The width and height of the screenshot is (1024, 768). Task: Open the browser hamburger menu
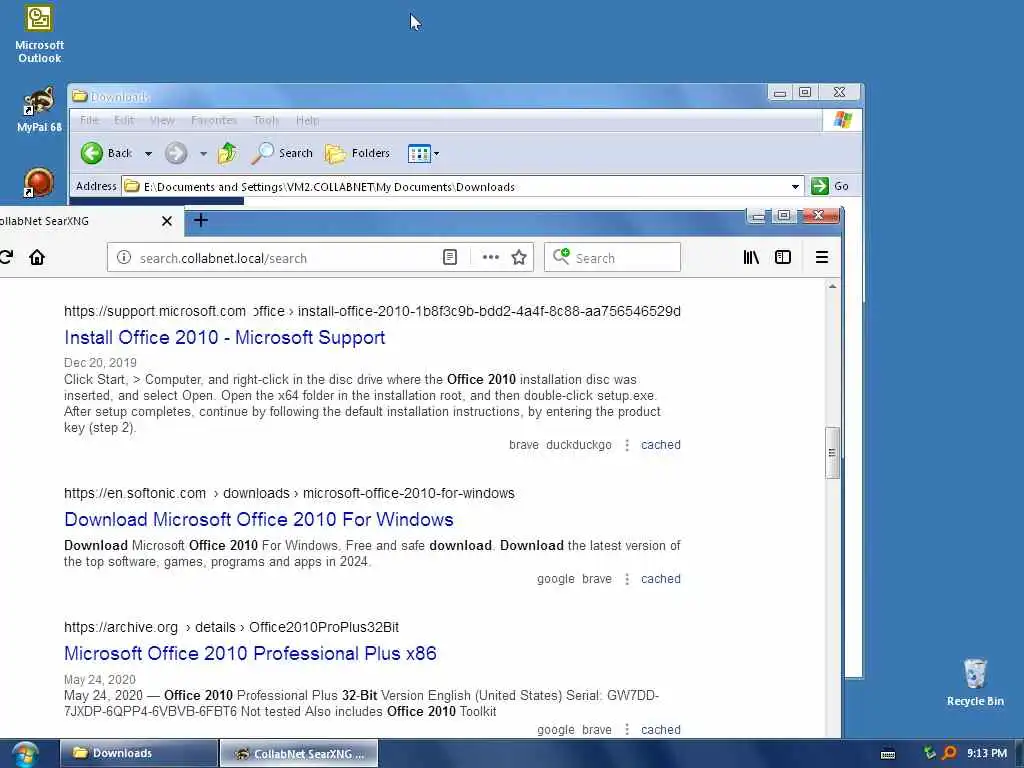pos(822,257)
